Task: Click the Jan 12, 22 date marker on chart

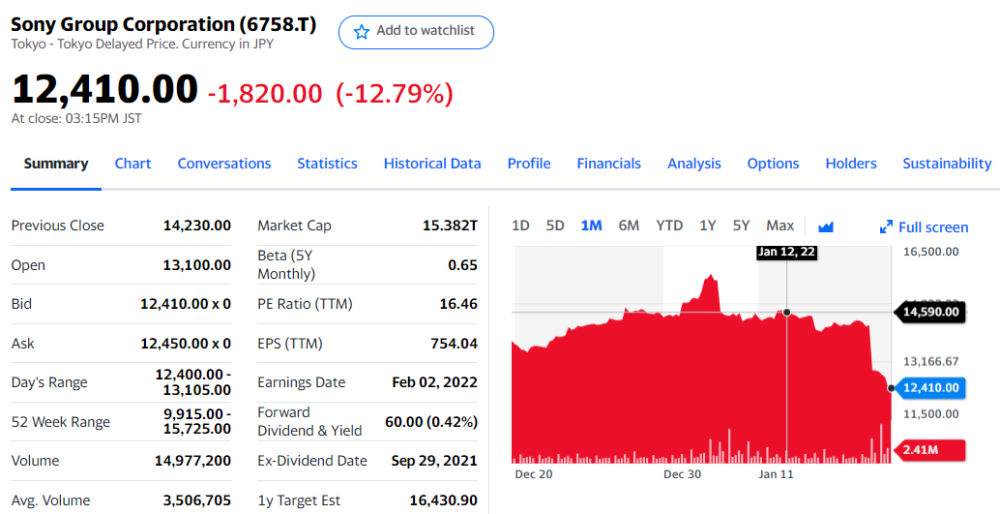Action: point(787,252)
